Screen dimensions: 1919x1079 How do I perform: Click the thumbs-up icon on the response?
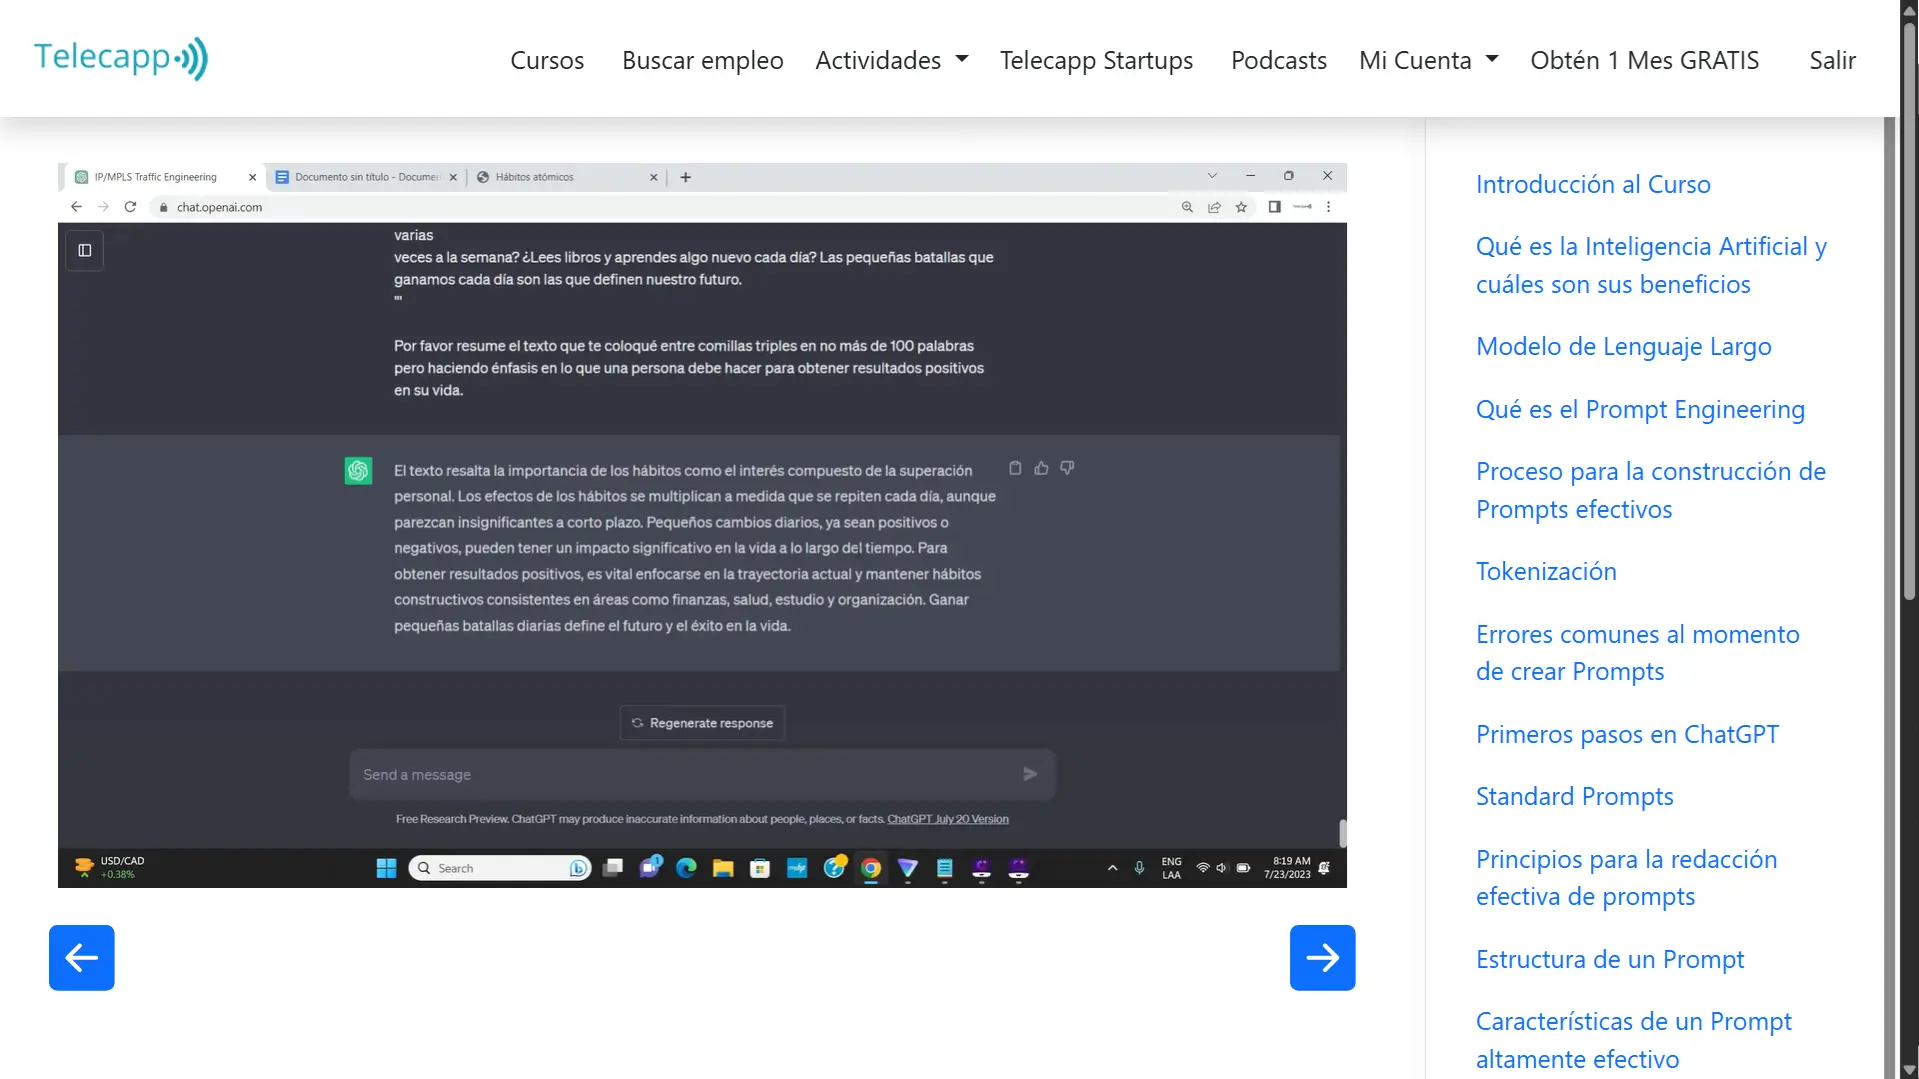click(x=1041, y=468)
